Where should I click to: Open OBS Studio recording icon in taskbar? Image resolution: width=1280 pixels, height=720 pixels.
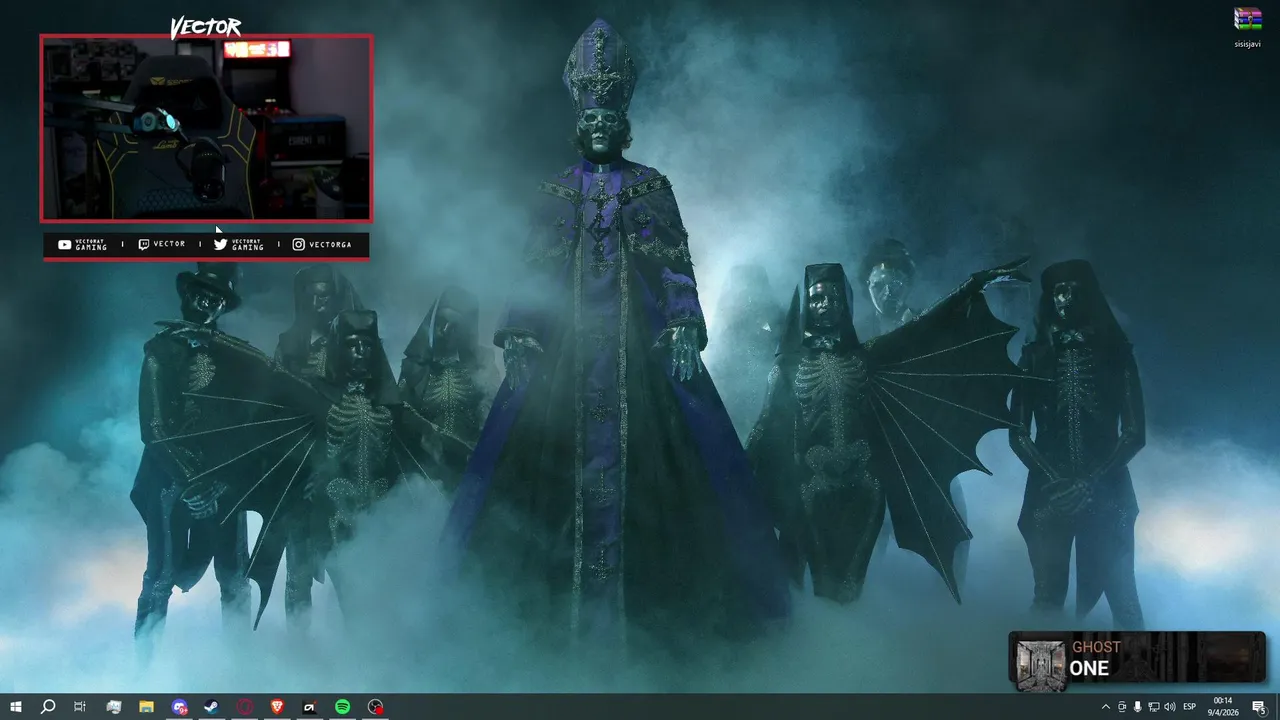point(375,707)
